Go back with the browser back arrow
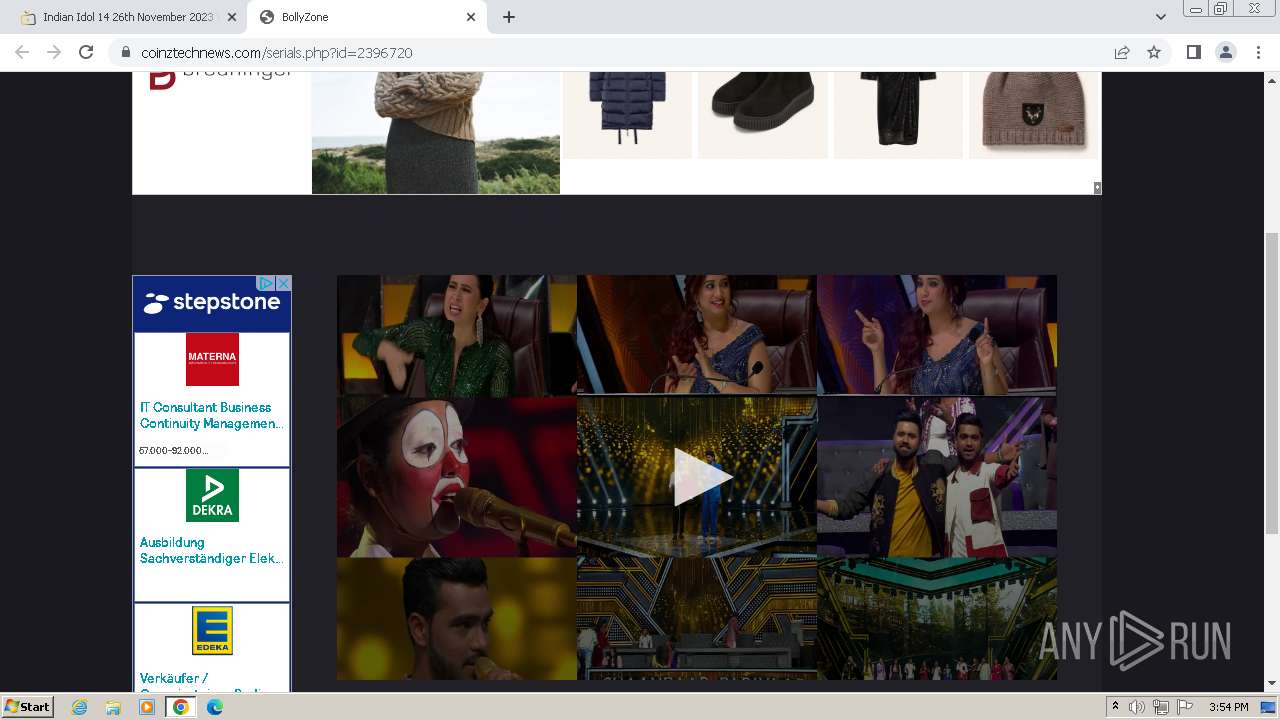The width and height of the screenshot is (1280, 720). coord(22,52)
